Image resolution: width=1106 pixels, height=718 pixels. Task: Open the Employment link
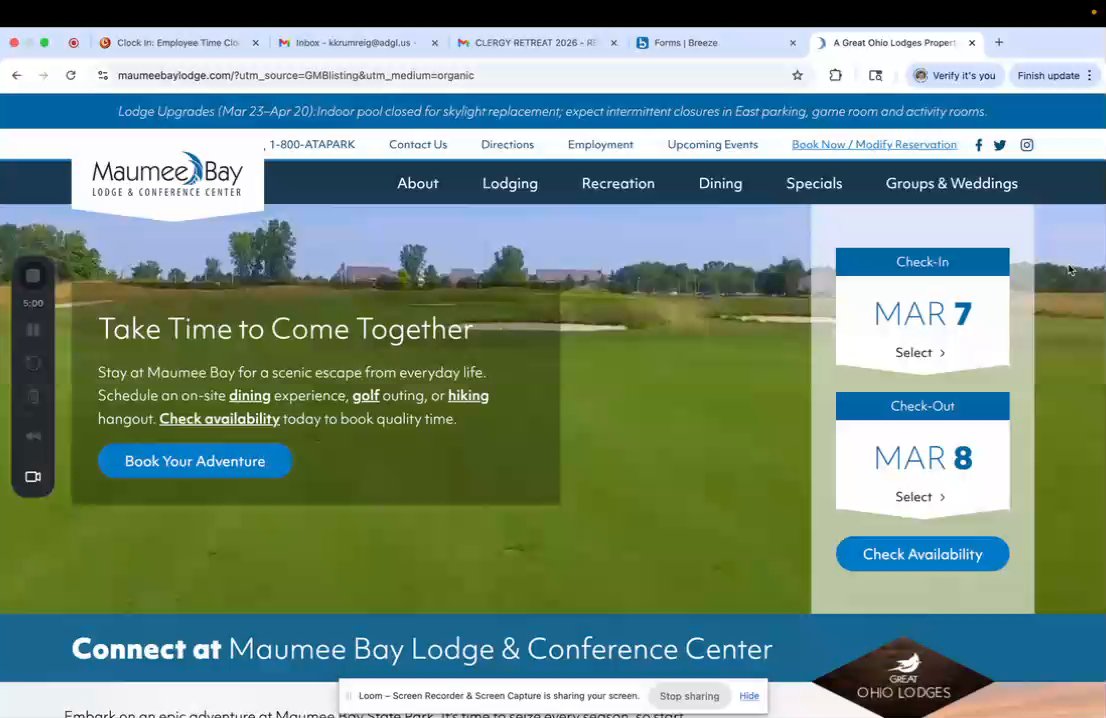pyautogui.click(x=600, y=145)
